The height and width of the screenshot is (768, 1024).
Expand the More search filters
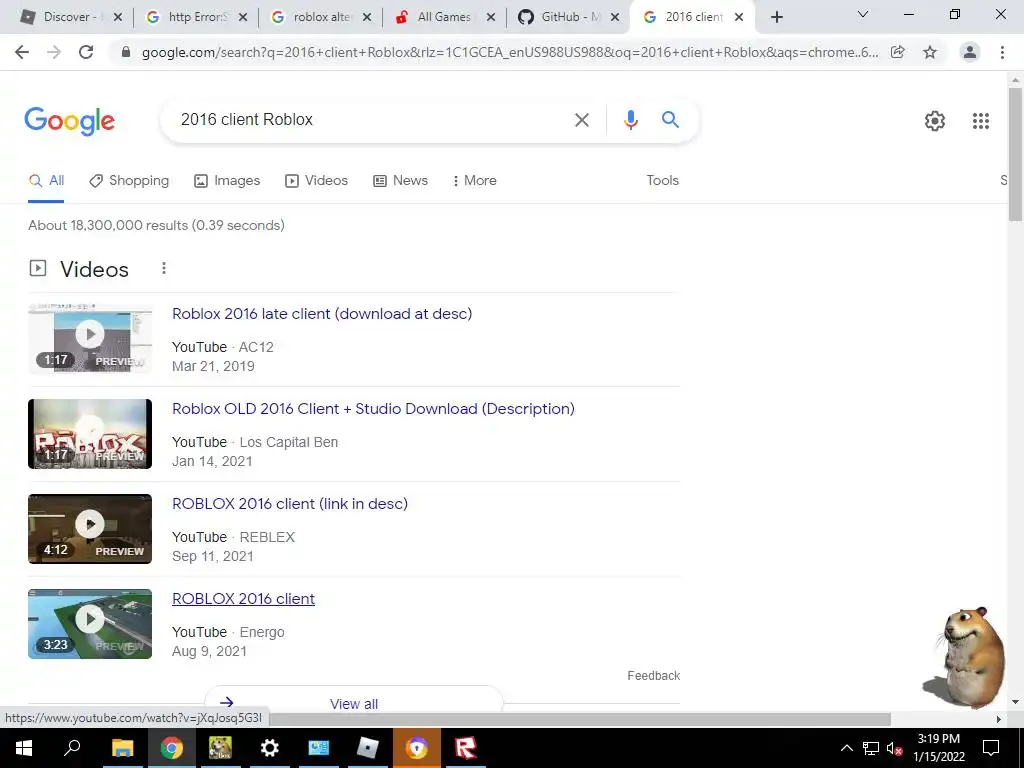(x=475, y=181)
